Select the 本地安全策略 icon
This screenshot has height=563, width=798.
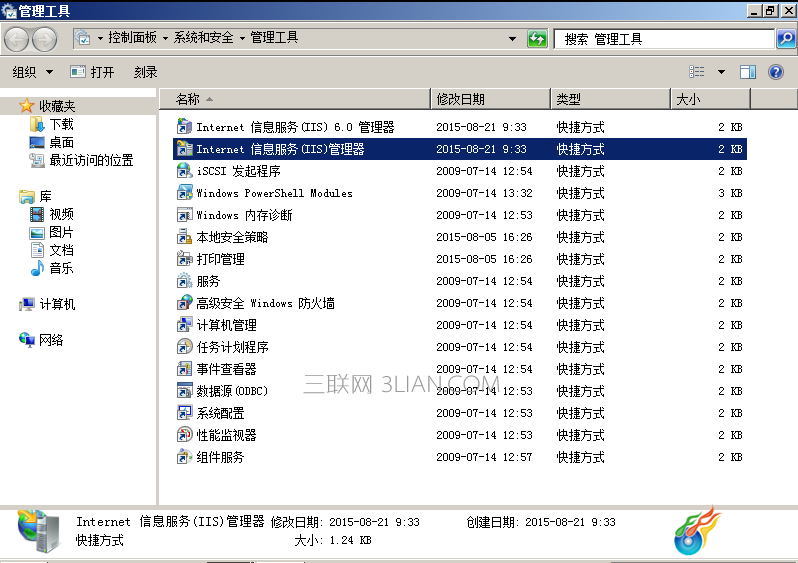point(184,237)
